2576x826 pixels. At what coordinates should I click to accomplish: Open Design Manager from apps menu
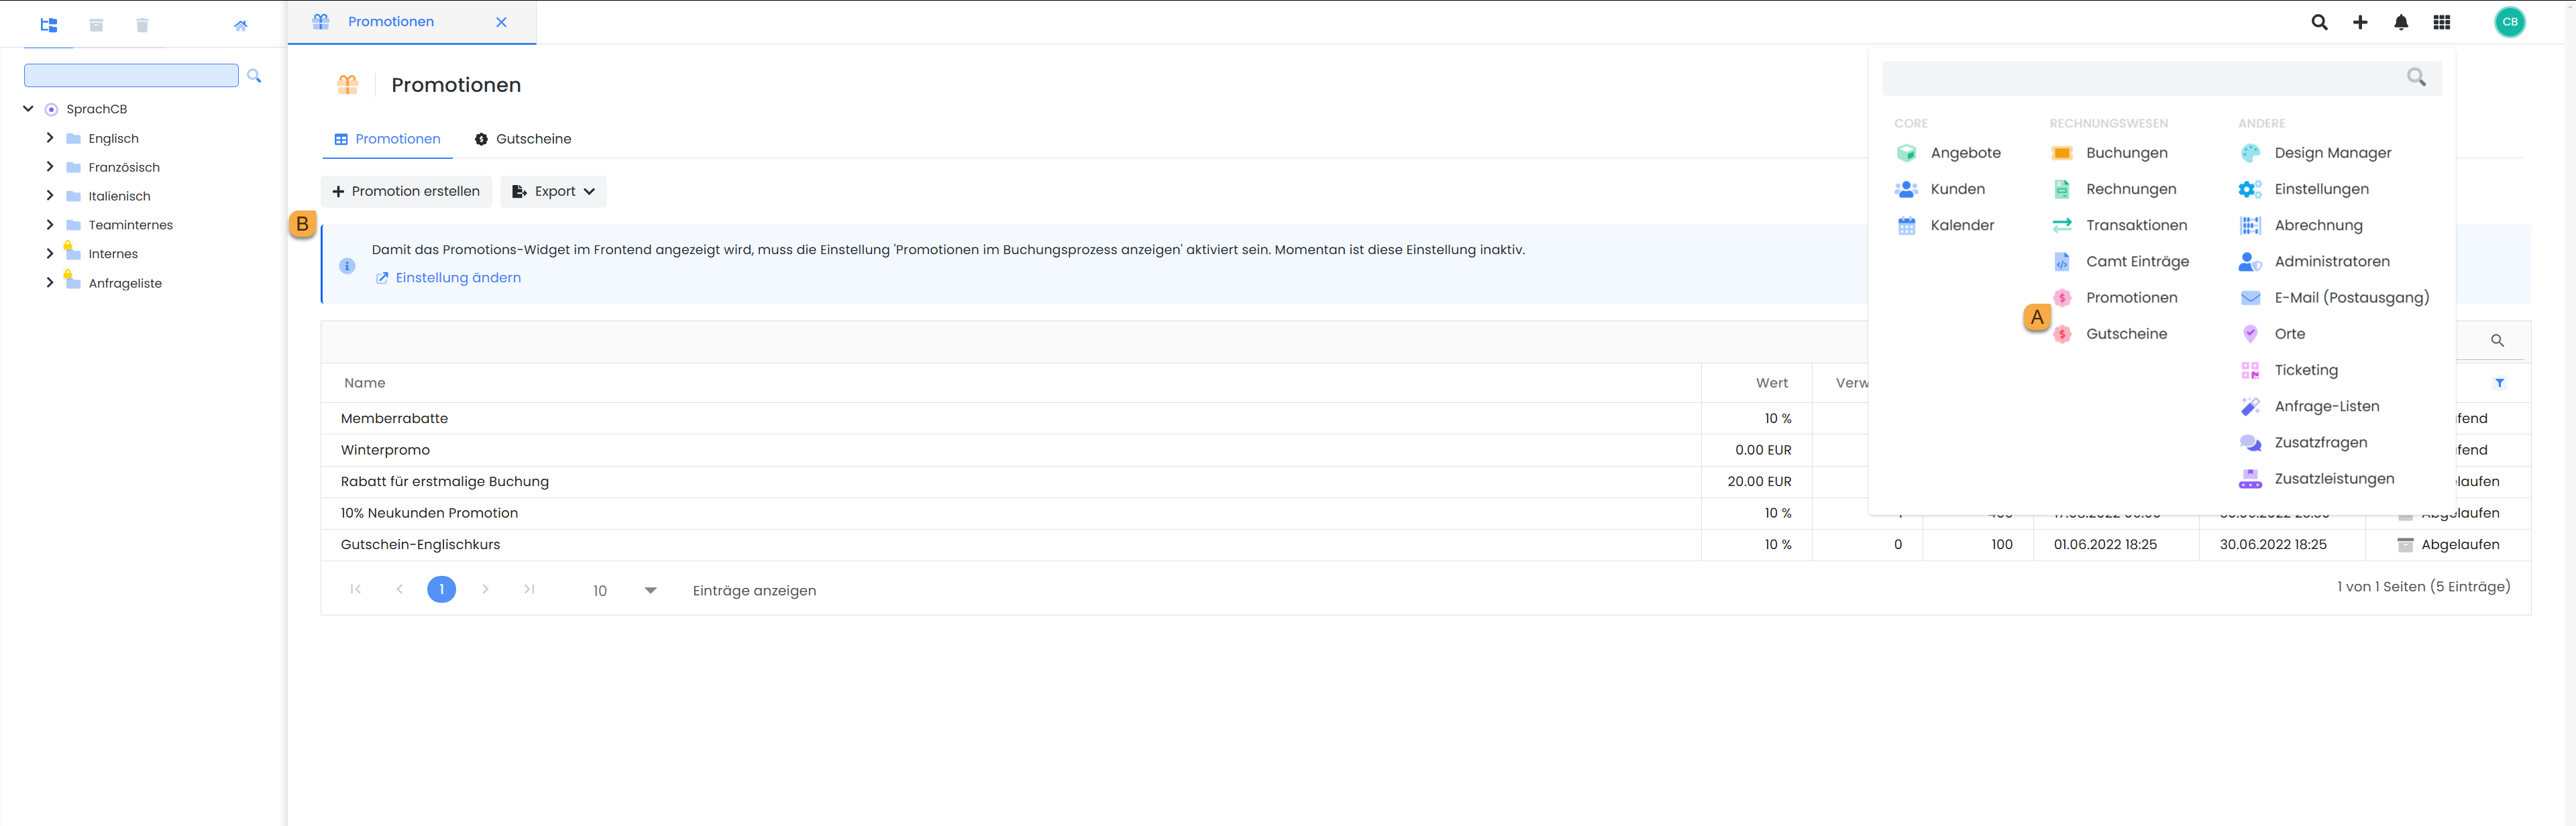pyautogui.click(x=2332, y=153)
